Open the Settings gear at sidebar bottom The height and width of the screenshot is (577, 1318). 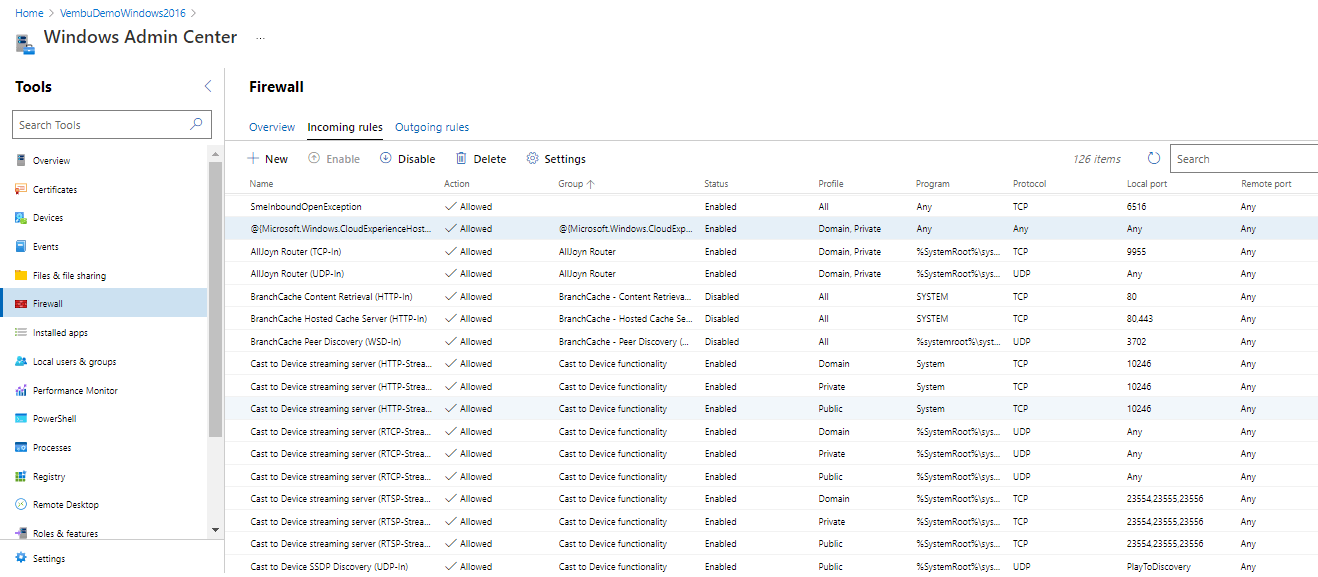pyautogui.click(x=21, y=558)
